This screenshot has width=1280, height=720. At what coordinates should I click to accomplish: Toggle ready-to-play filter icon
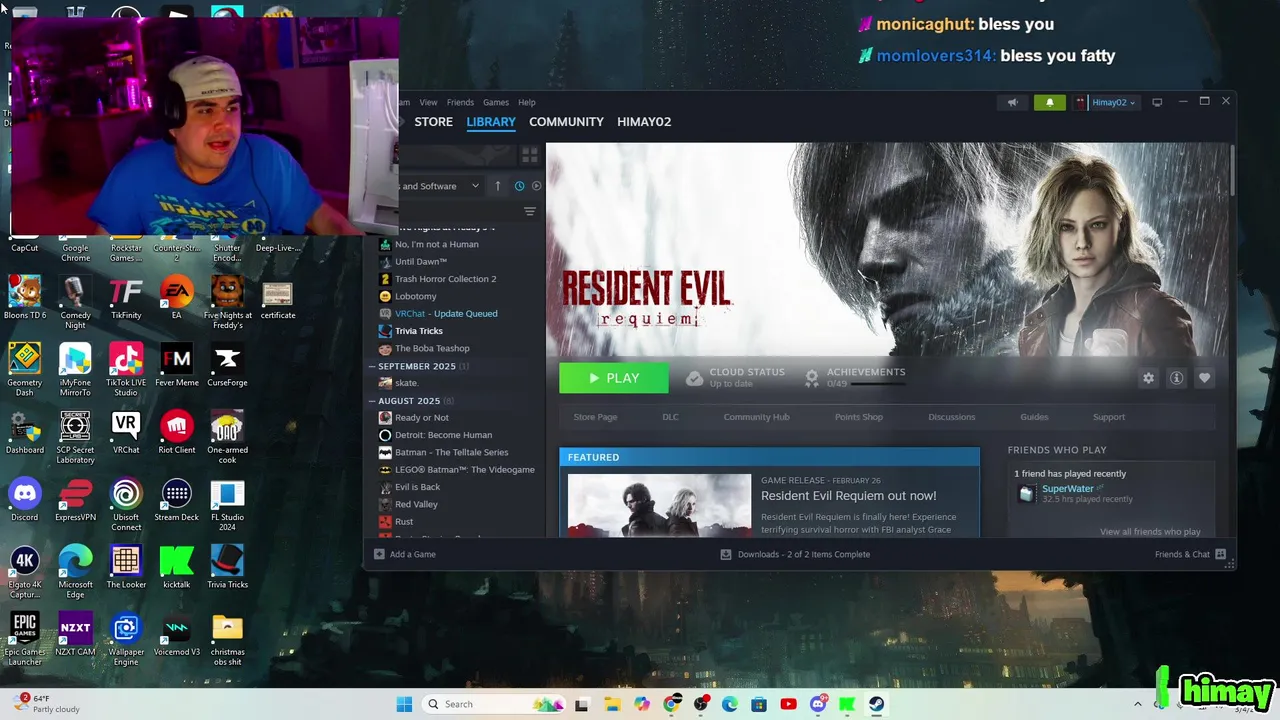(x=536, y=186)
